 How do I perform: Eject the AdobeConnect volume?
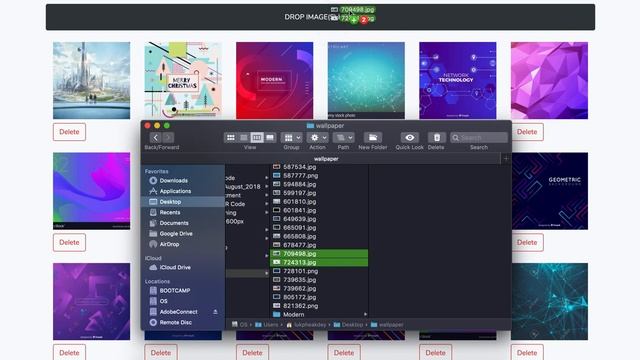[215, 312]
